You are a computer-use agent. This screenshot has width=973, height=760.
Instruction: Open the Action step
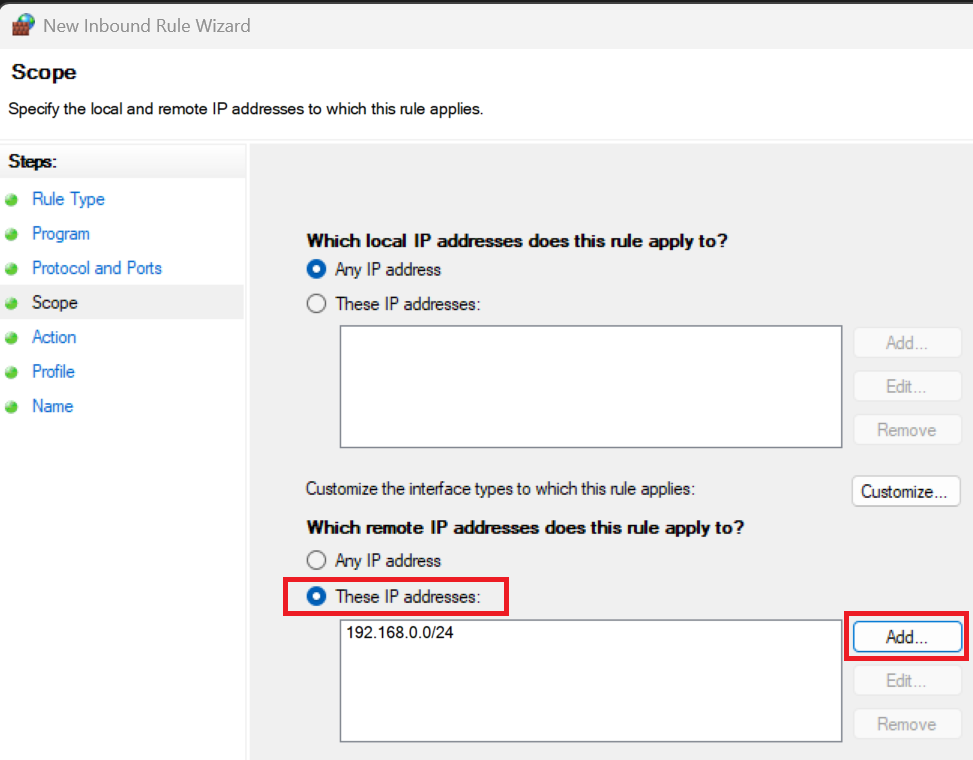click(x=54, y=337)
